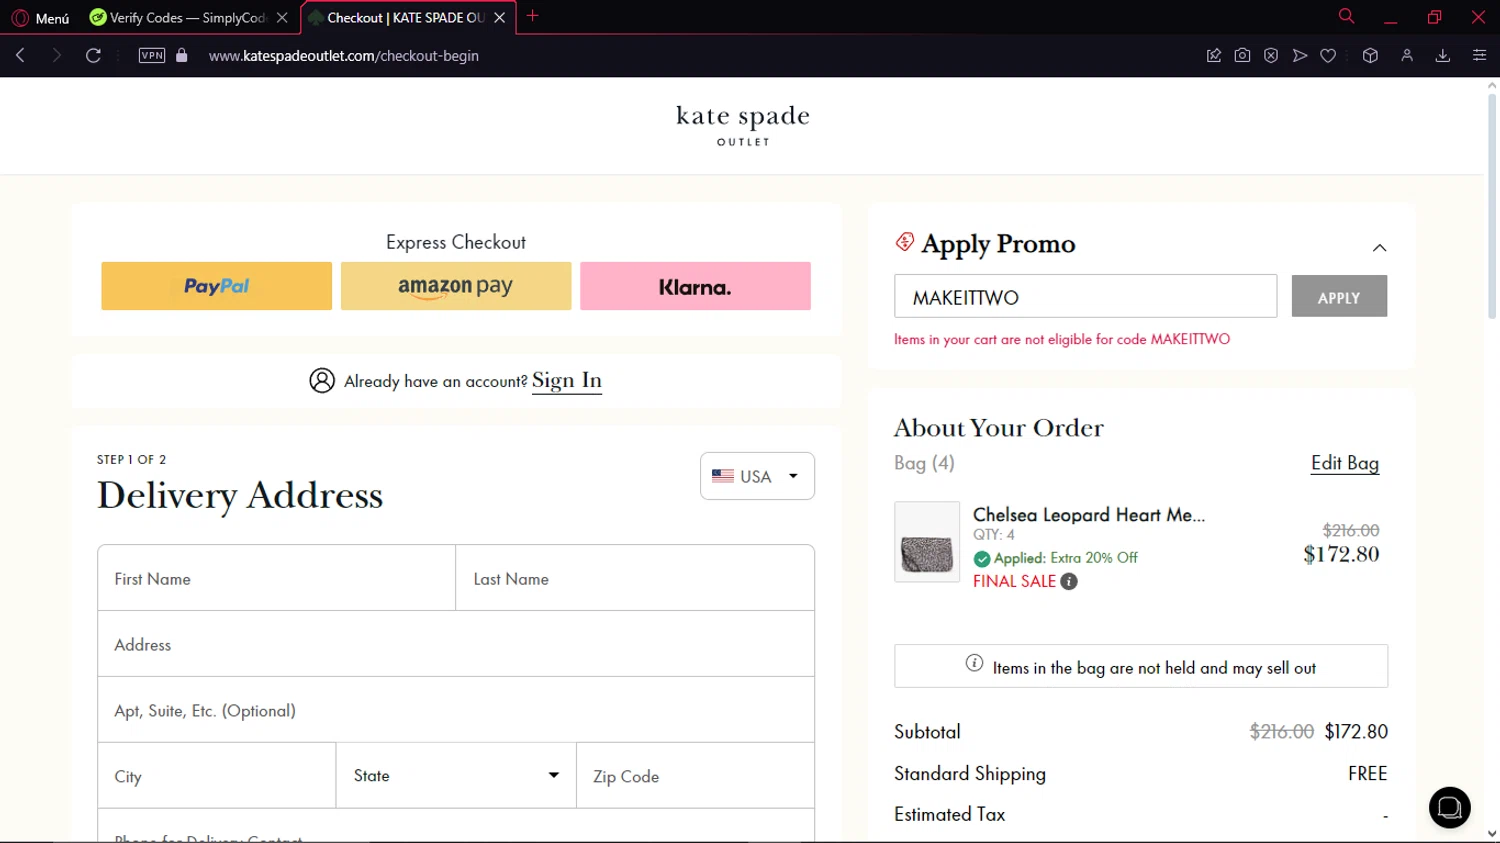Add page to bookmarks with heart icon
The width and height of the screenshot is (1500, 843).
1328,56
